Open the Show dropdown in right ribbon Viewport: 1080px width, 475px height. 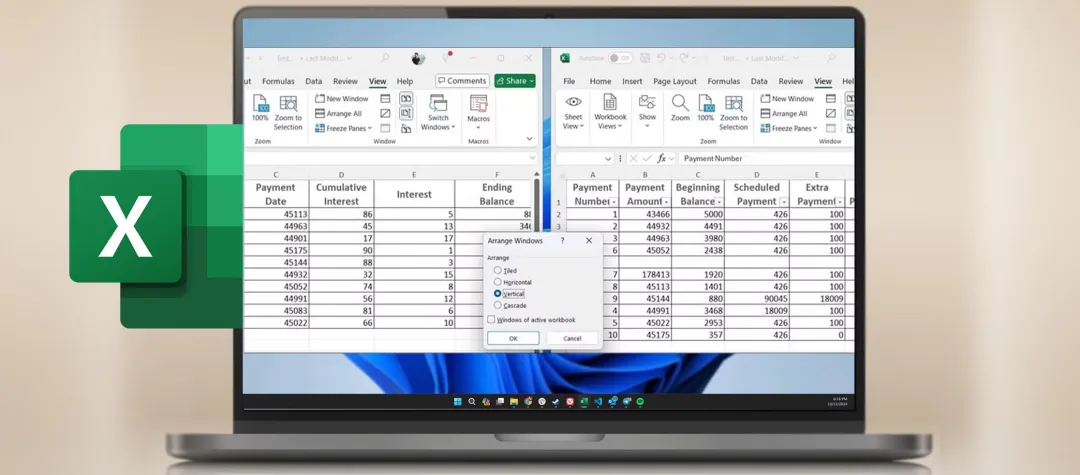coord(647,113)
